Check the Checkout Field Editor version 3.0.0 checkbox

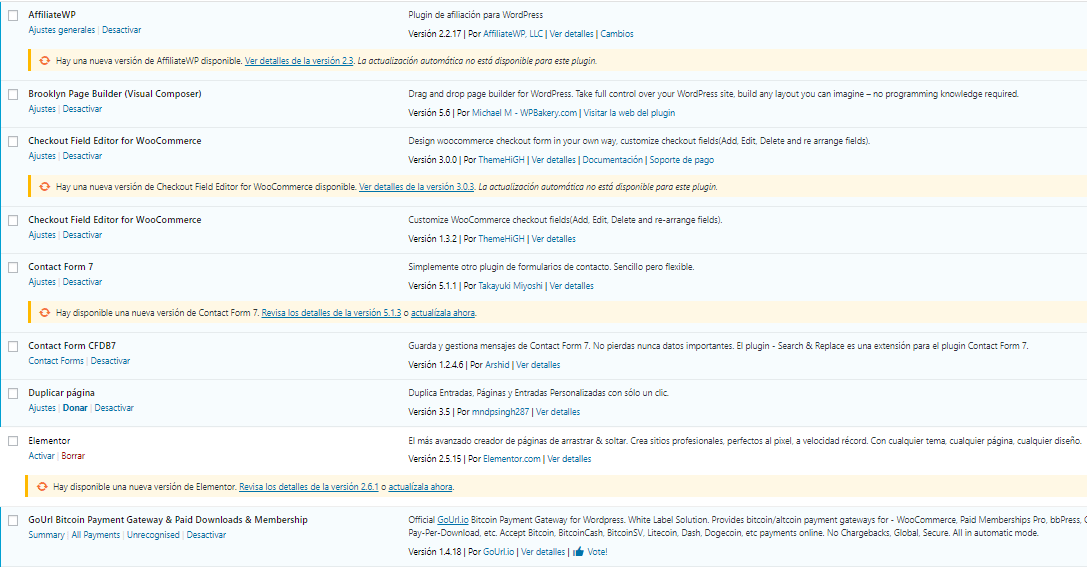click(13, 141)
